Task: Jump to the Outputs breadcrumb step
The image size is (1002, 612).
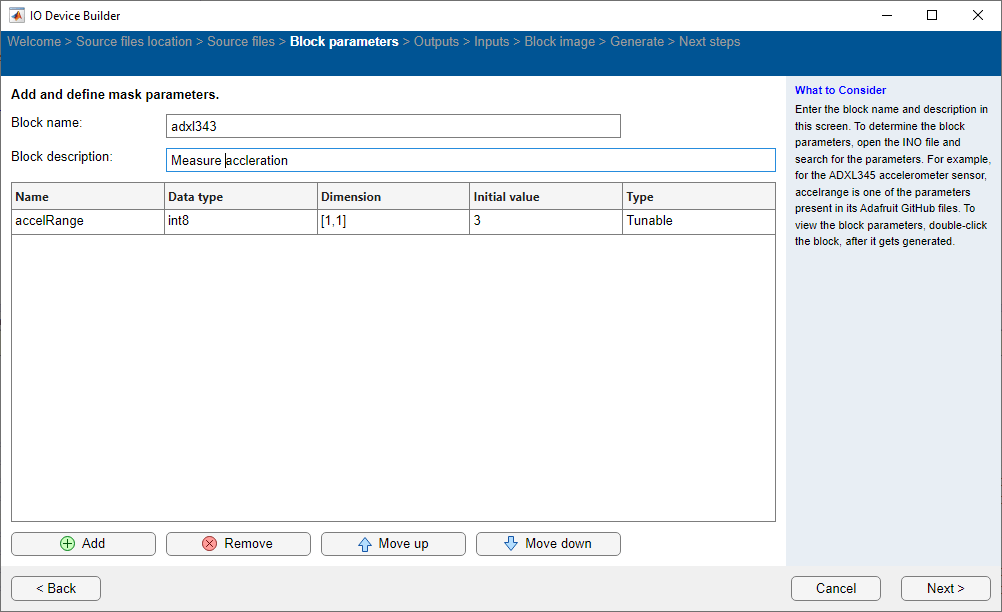Action: (436, 42)
